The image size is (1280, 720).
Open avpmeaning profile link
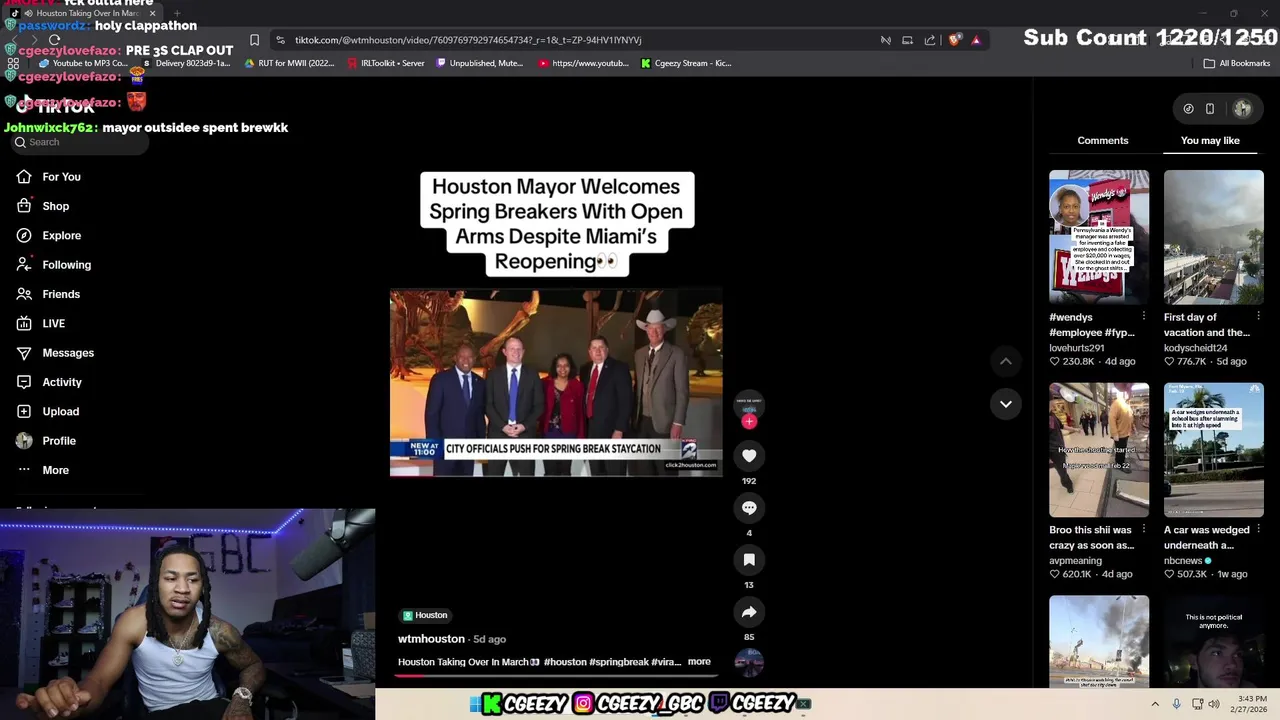(x=1075, y=561)
